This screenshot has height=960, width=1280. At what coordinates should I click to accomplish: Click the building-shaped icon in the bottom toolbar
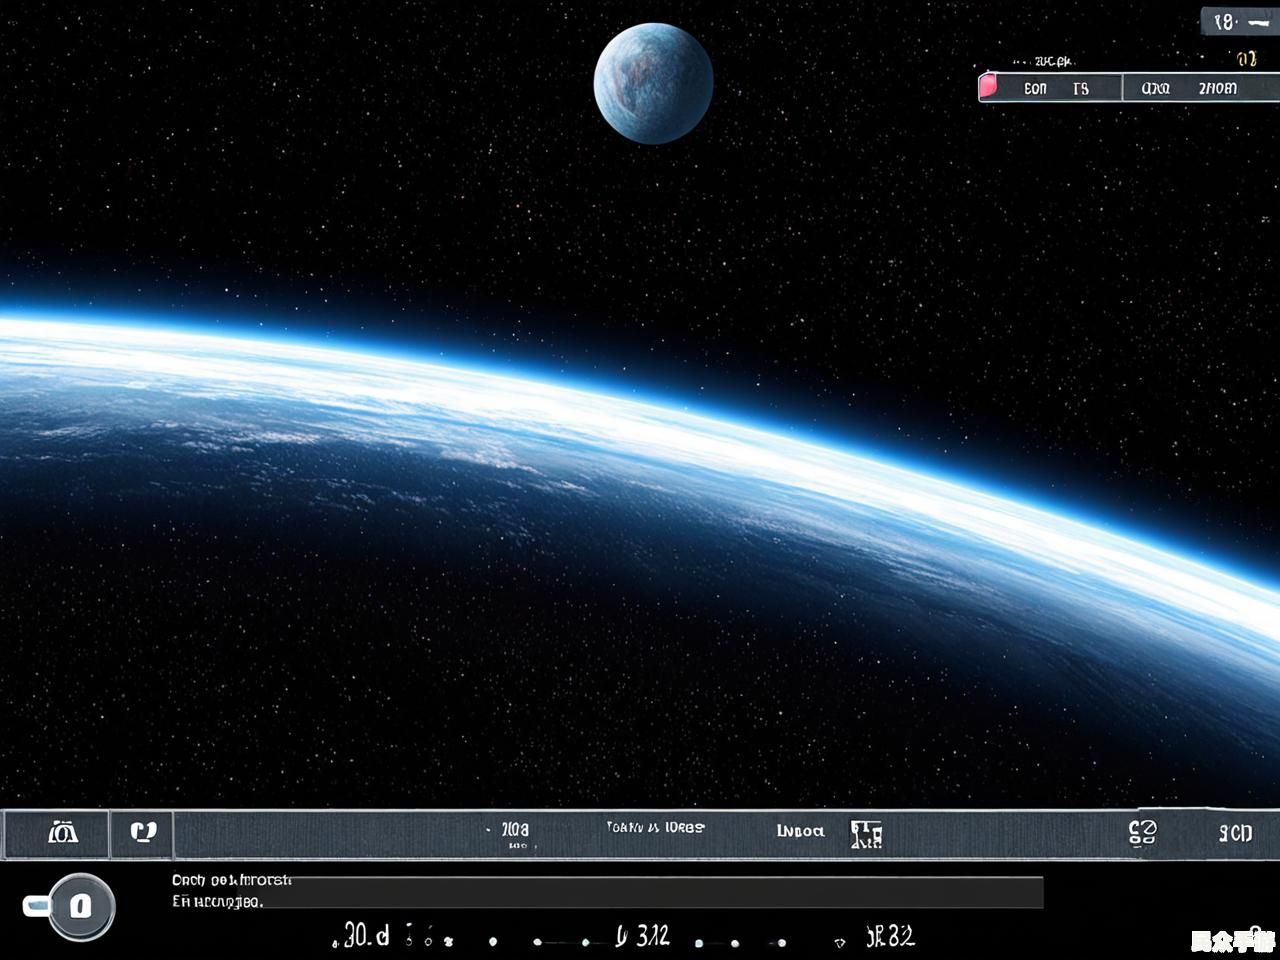(866, 834)
